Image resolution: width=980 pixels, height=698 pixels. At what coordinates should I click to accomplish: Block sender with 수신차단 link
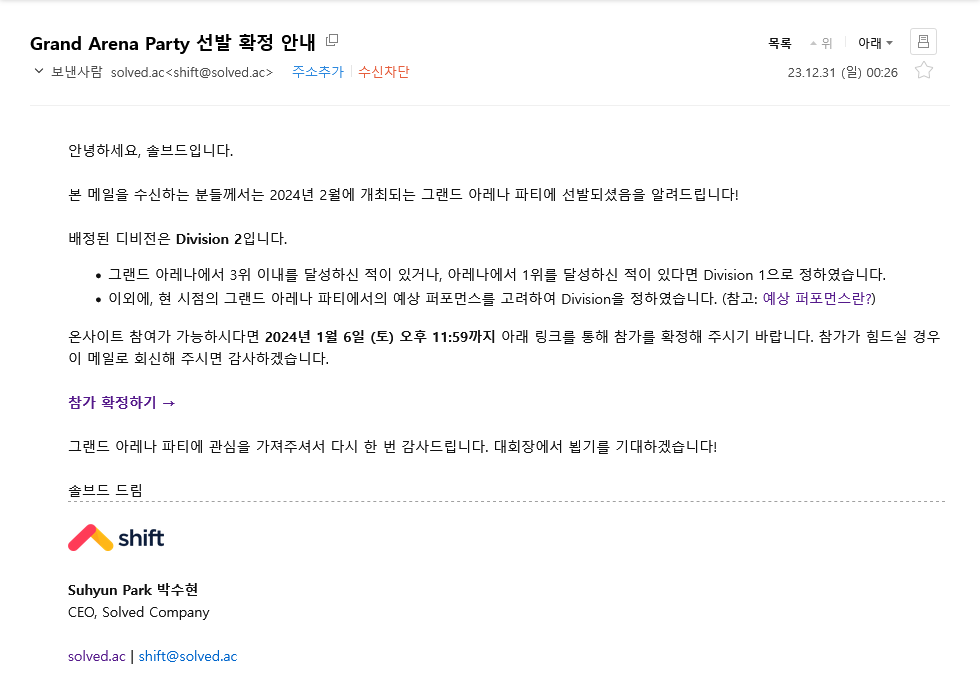coord(384,72)
